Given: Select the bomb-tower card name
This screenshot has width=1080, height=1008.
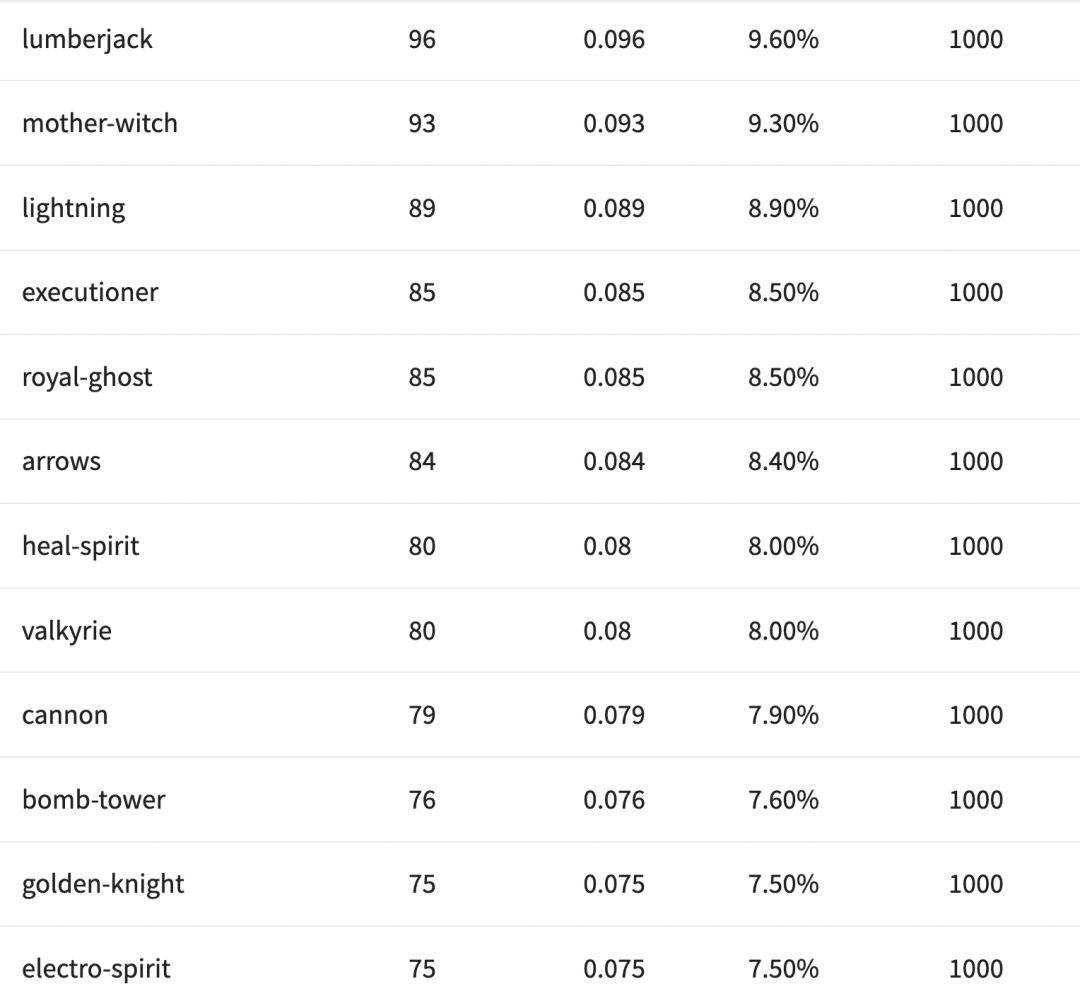Looking at the screenshot, I should 94,800.
